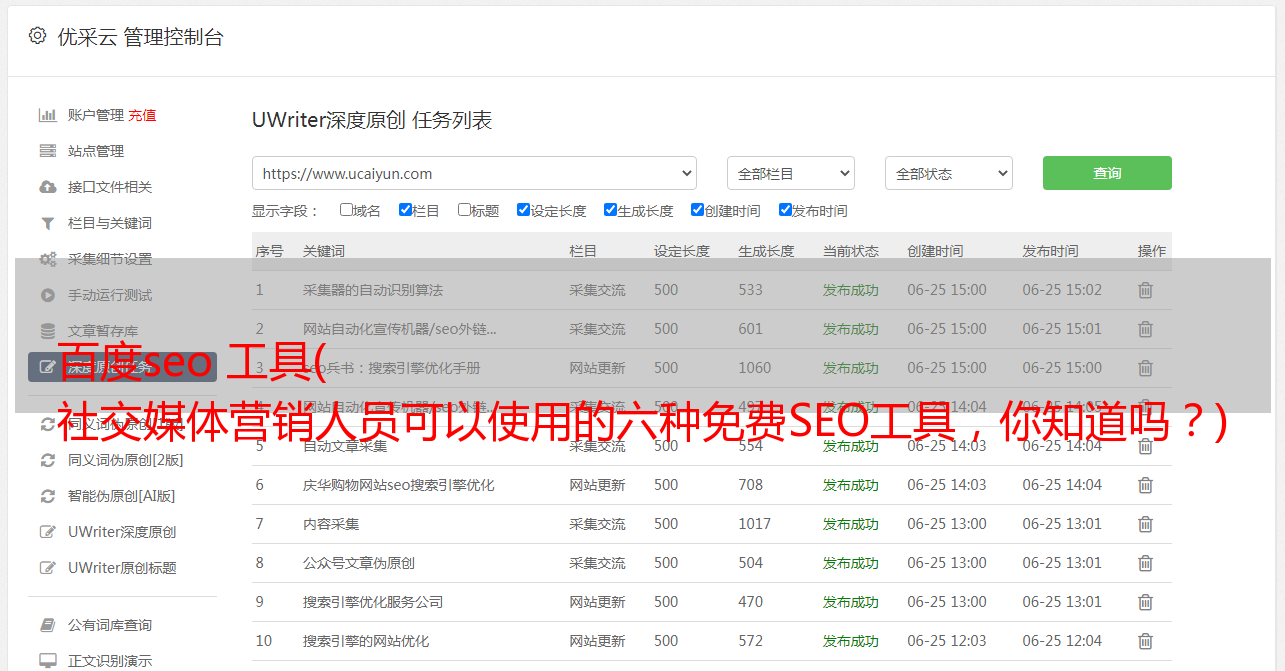The height and width of the screenshot is (671, 1285).
Task: Click the 接口文件相关 cloud upload icon
Action: click(x=47, y=187)
